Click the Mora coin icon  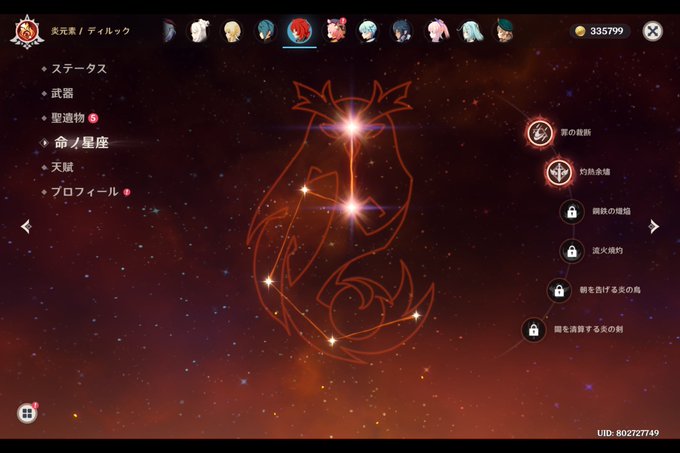pos(580,31)
